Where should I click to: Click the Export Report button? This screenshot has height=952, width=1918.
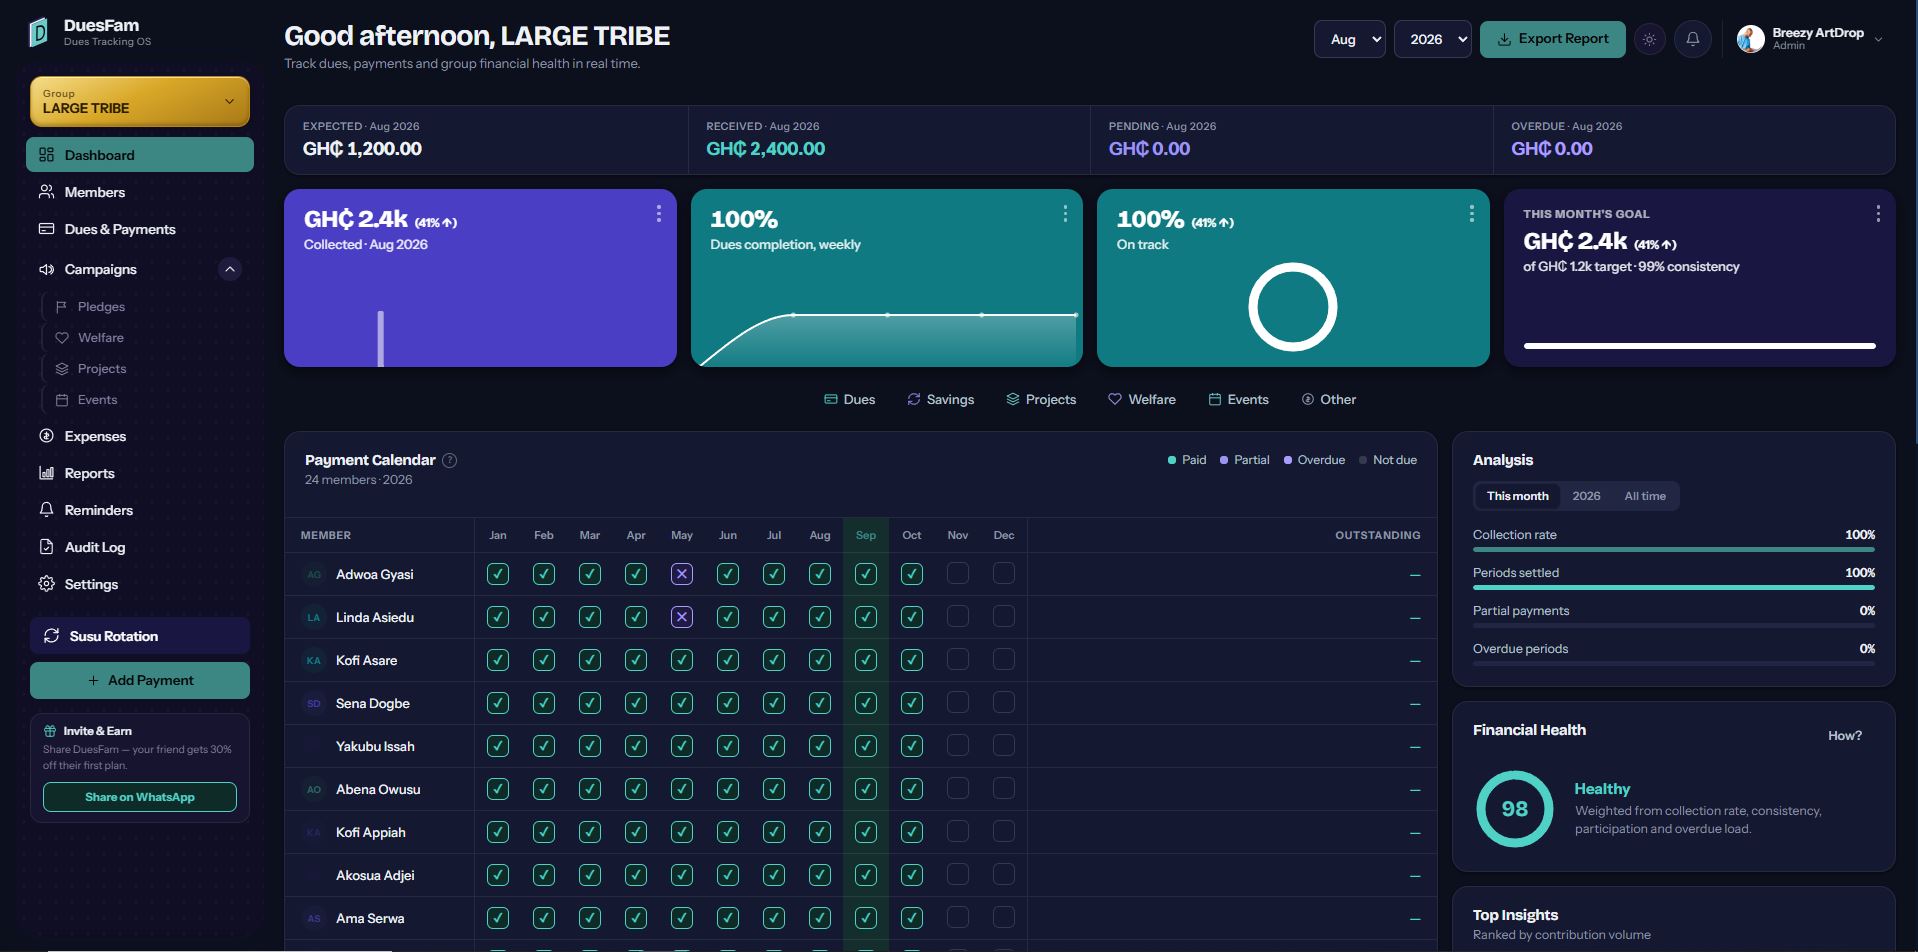coord(1553,39)
